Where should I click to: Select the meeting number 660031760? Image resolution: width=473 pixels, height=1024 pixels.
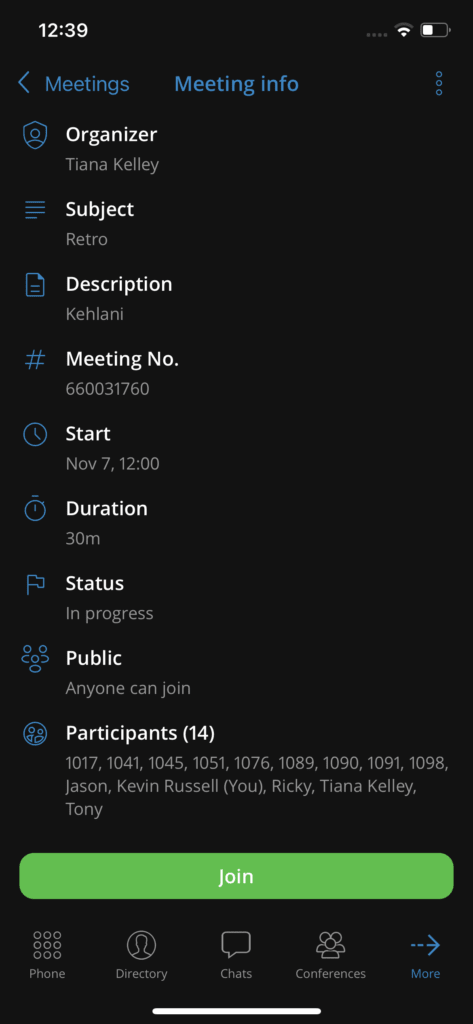pyautogui.click(x=108, y=389)
